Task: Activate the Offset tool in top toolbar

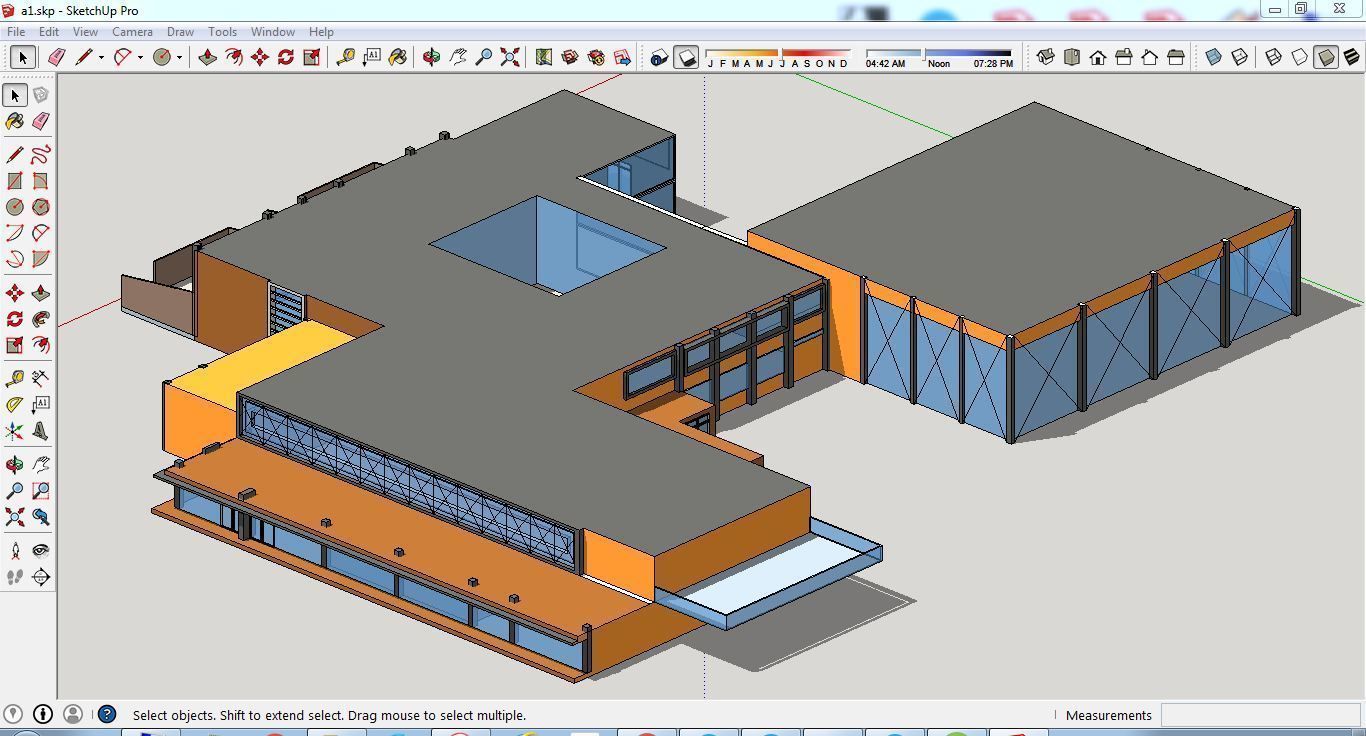Action: (234, 57)
